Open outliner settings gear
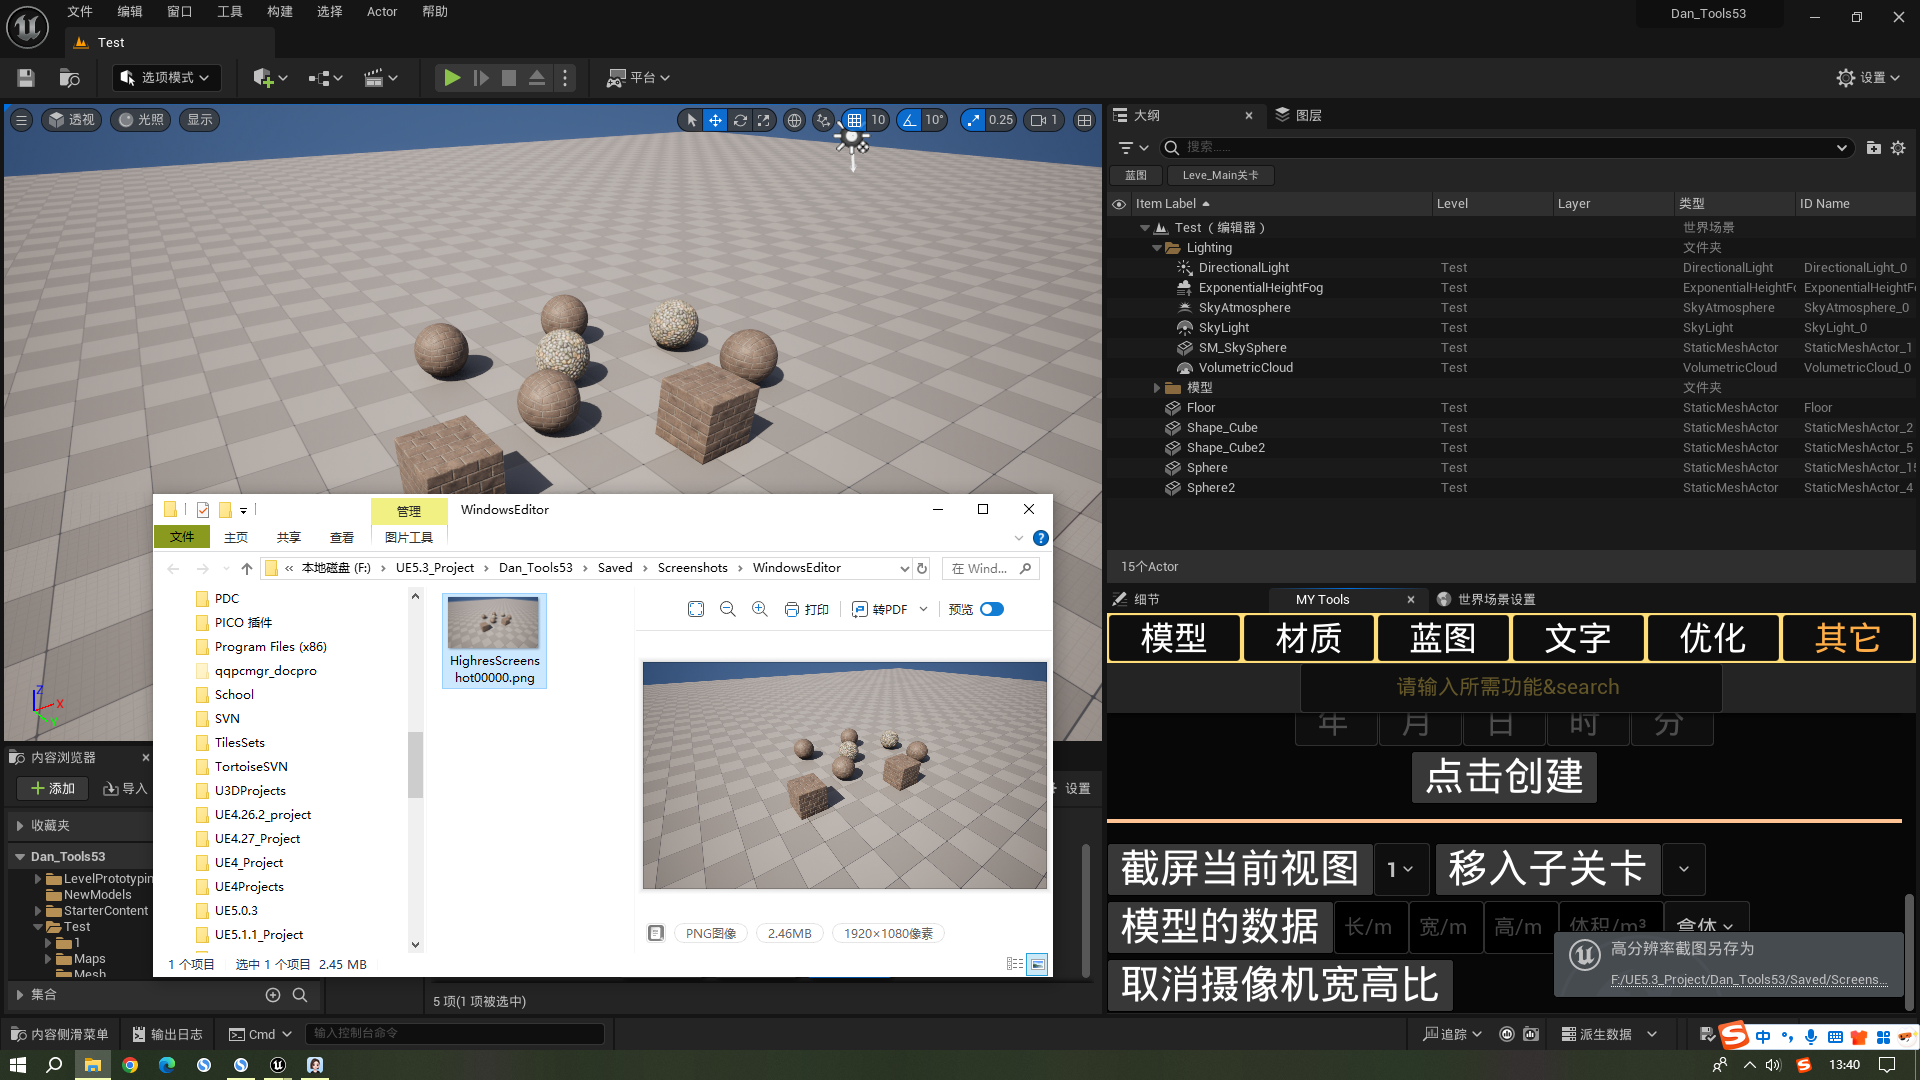Screen dimensions: 1920x1080 coord(1898,148)
